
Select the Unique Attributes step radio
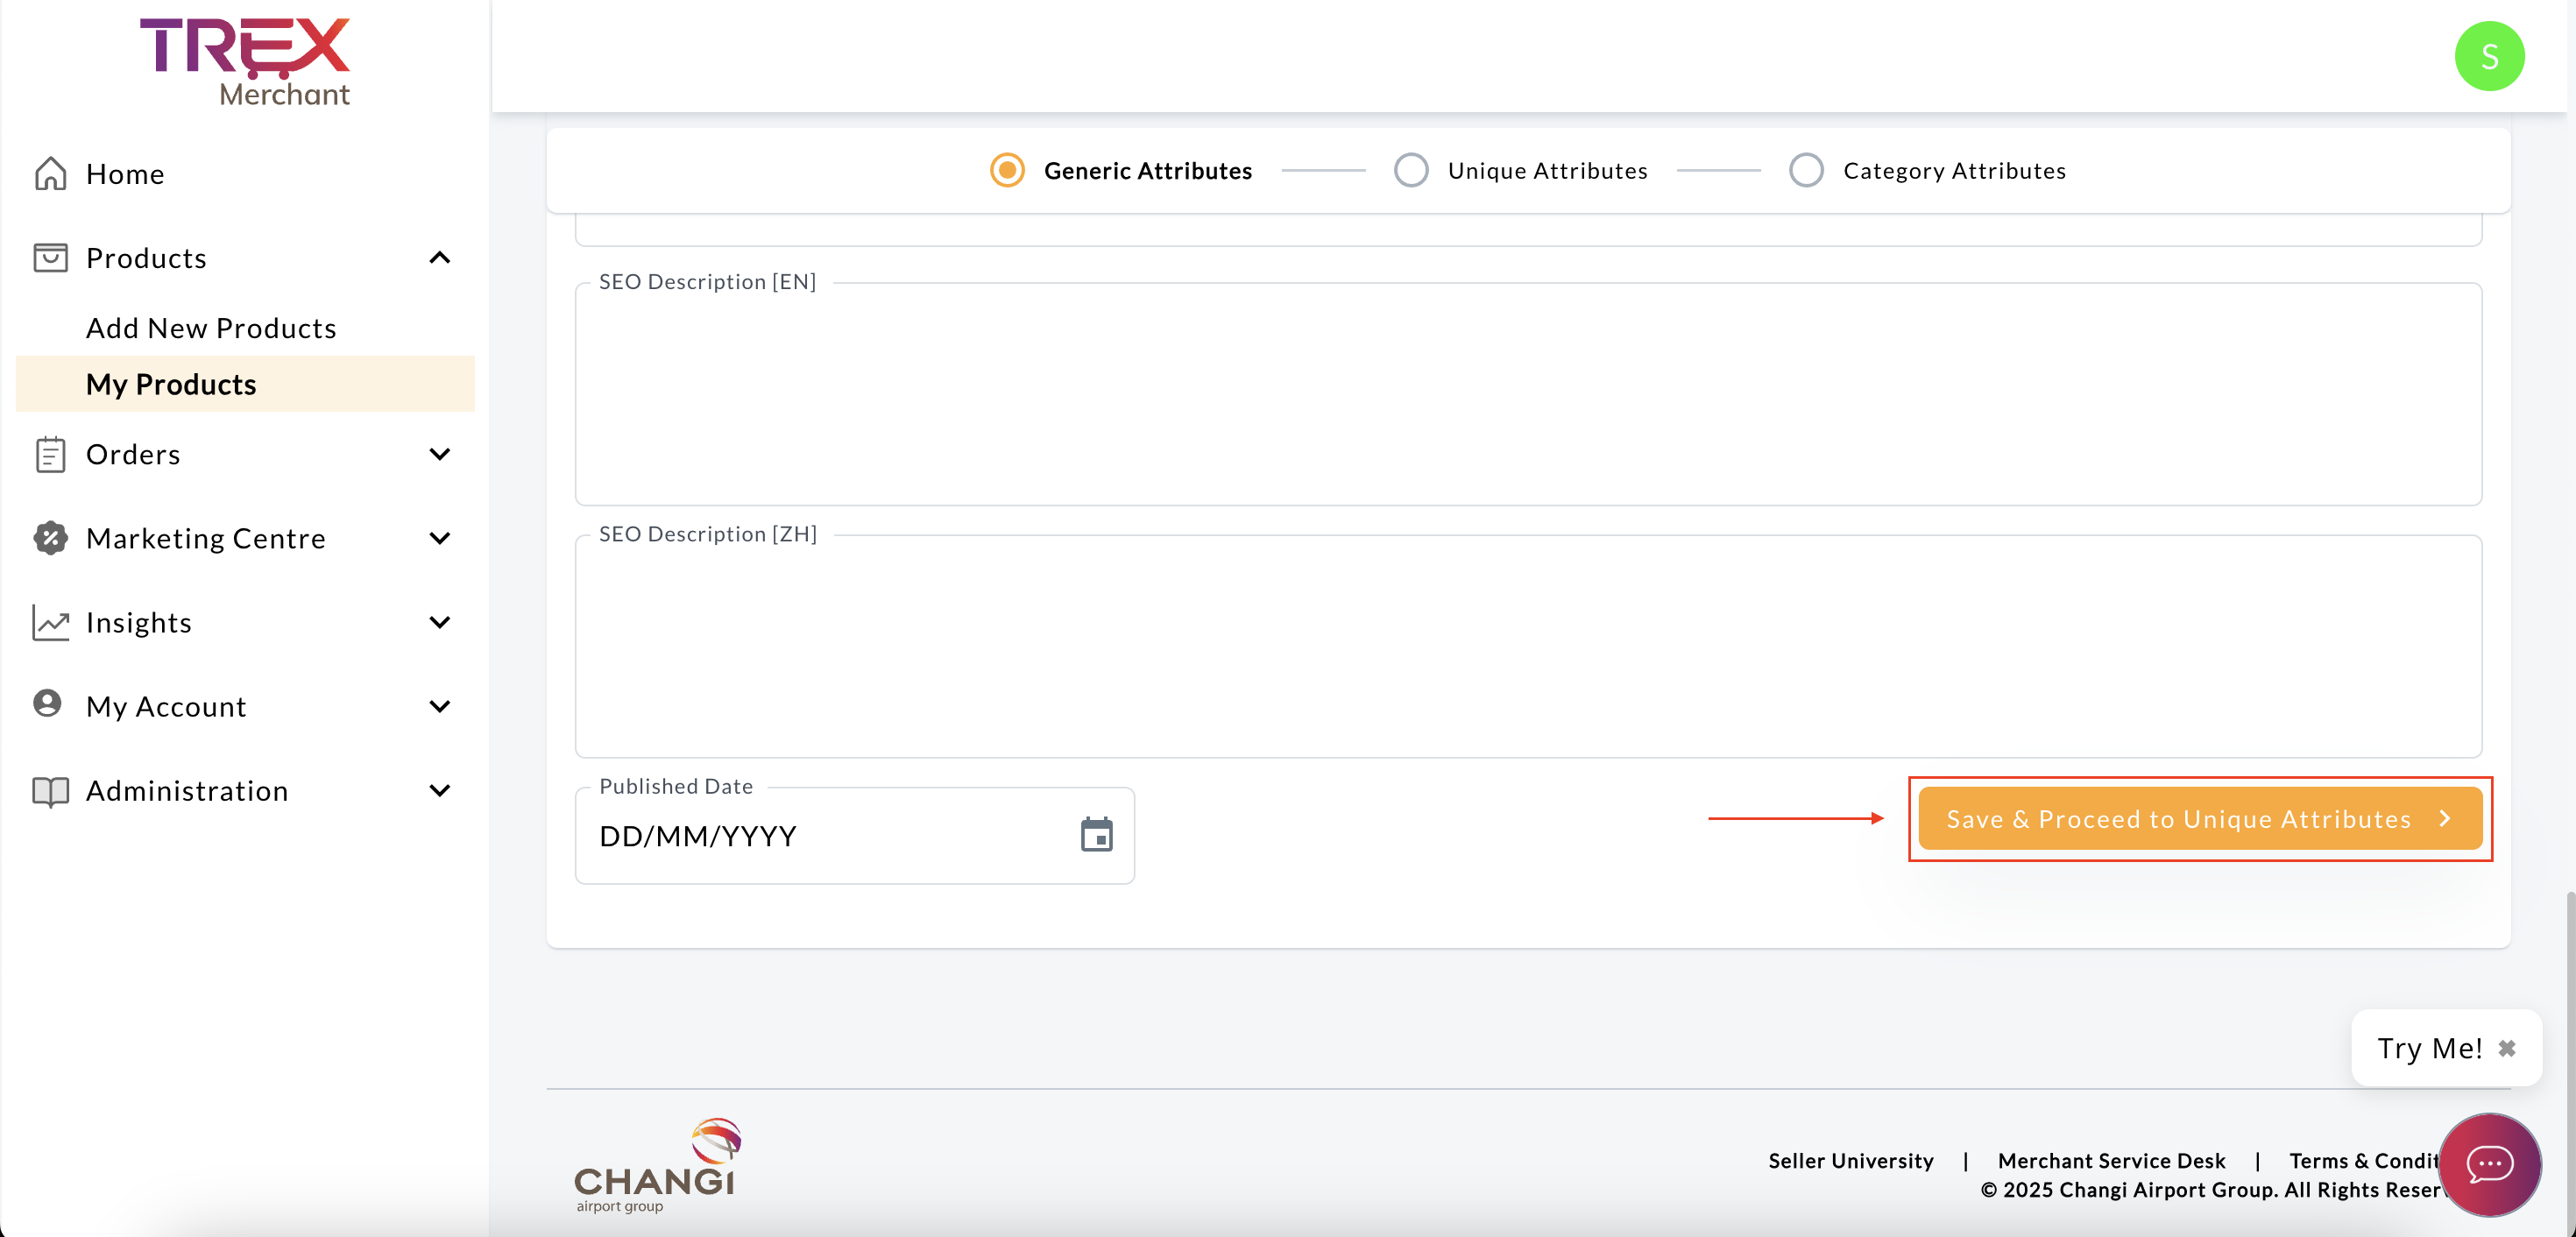(x=1410, y=170)
